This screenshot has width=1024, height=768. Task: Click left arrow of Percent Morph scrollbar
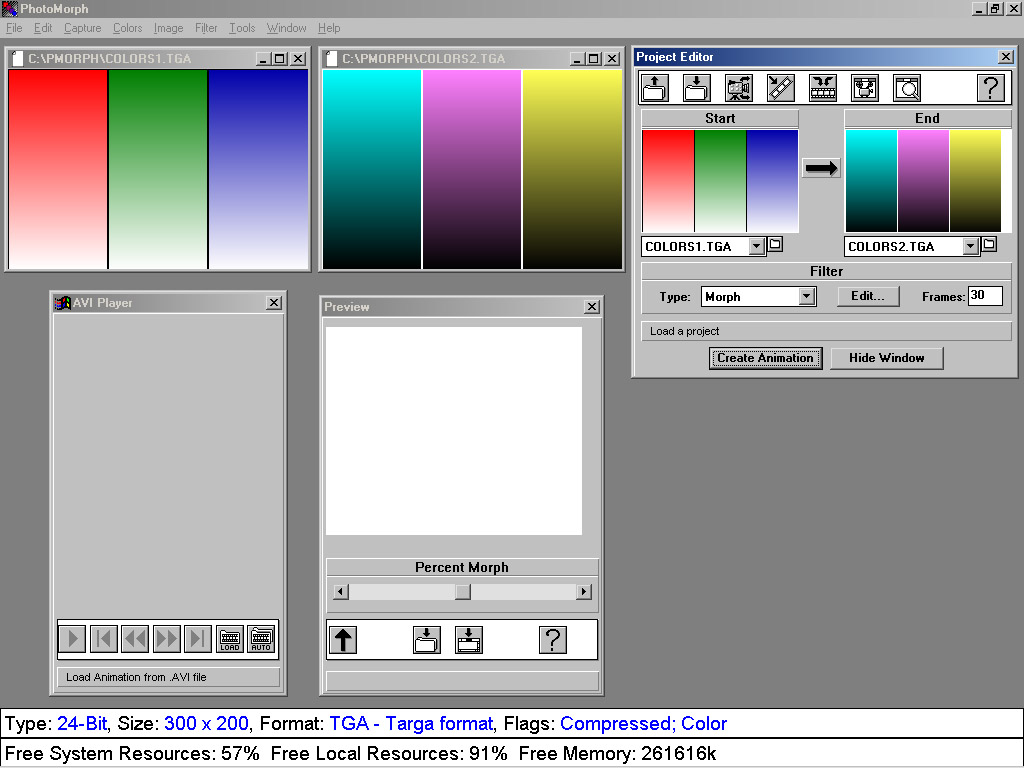(340, 592)
